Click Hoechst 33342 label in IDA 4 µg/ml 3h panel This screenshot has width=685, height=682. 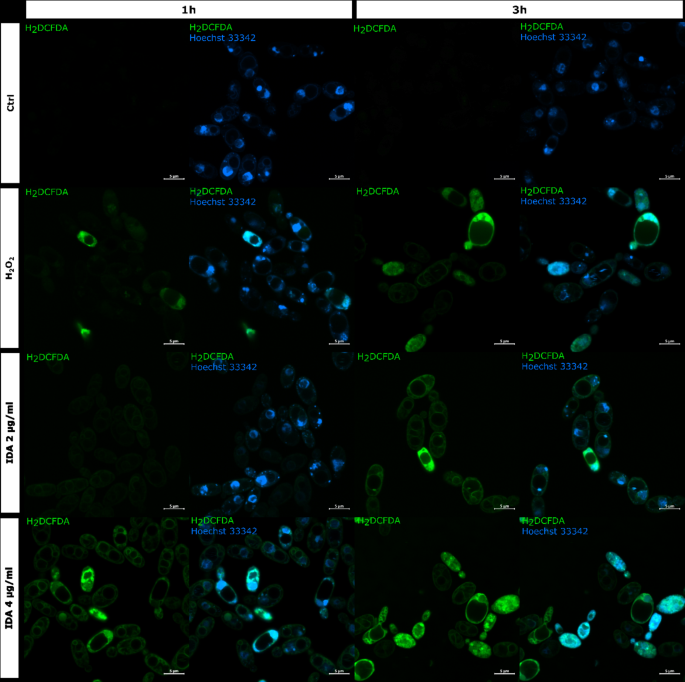(x=554, y=531)
